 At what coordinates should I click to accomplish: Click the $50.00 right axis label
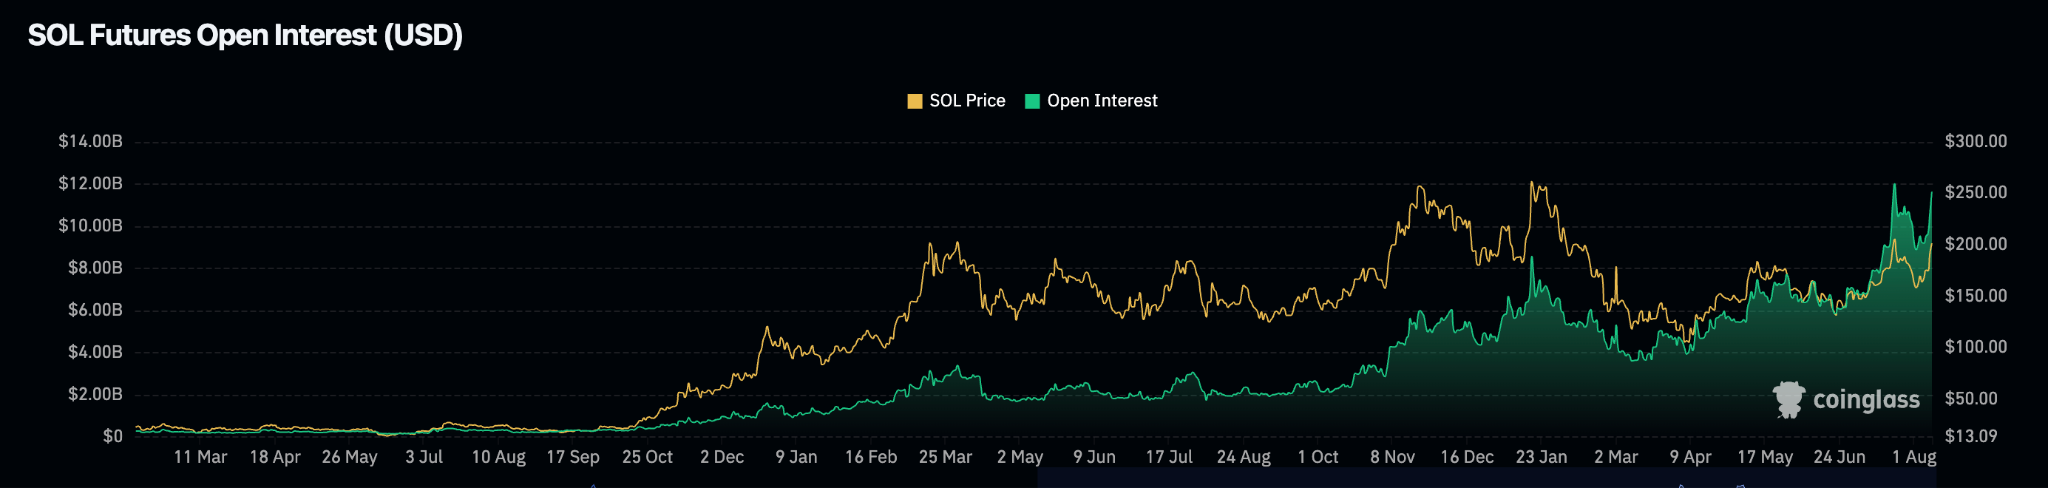pos(1971,398)
